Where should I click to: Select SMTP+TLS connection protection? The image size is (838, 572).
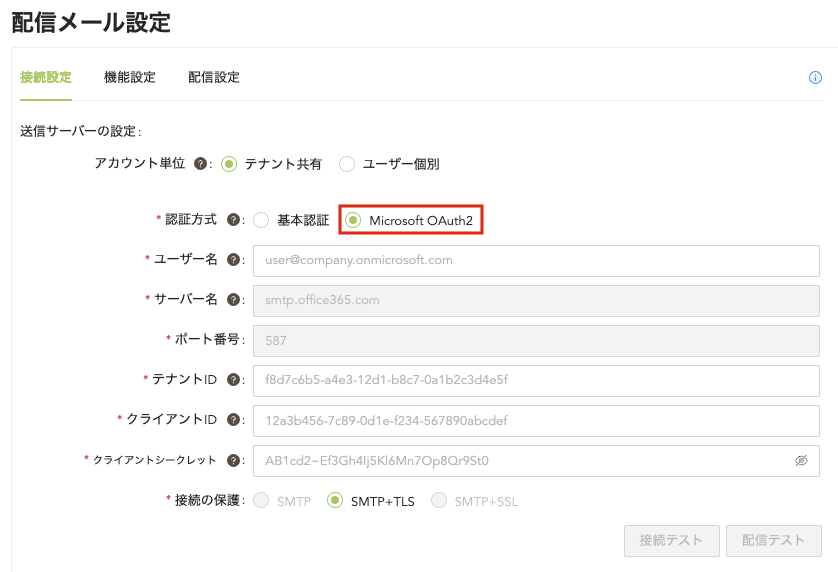tap(336, 500)
